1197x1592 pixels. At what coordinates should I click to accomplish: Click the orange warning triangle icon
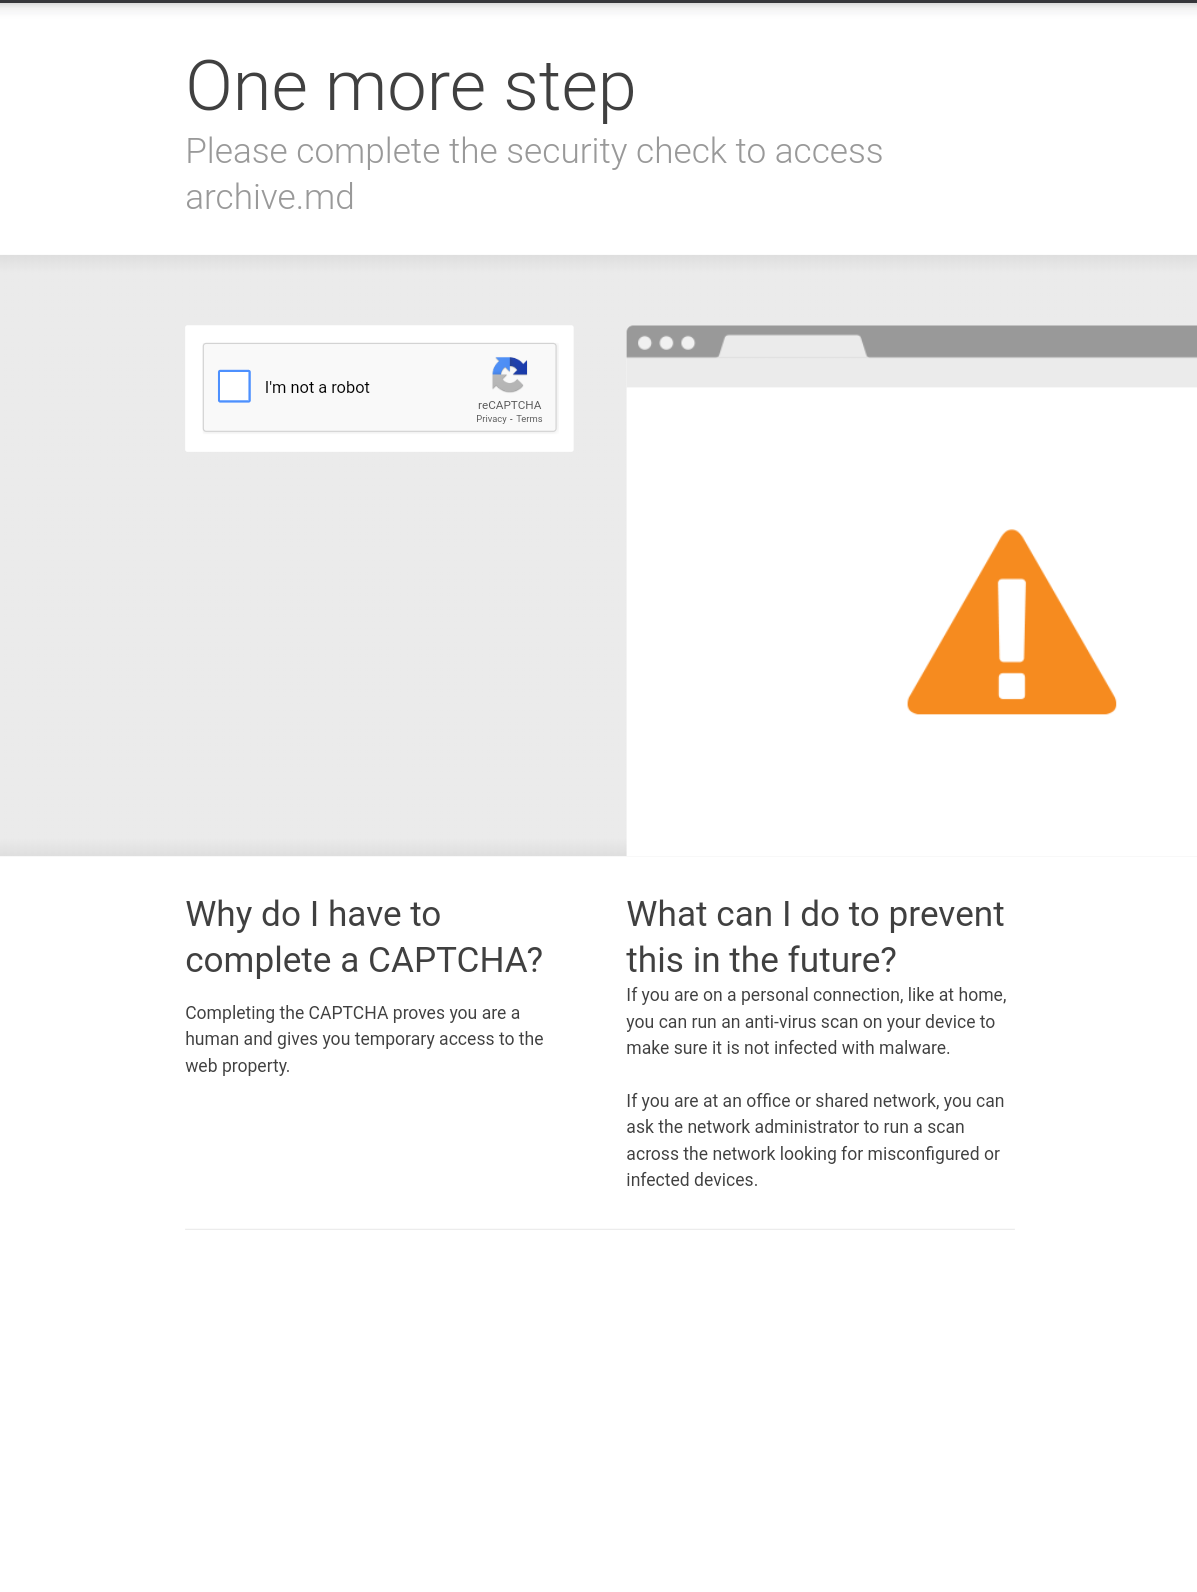[1011, 622]
